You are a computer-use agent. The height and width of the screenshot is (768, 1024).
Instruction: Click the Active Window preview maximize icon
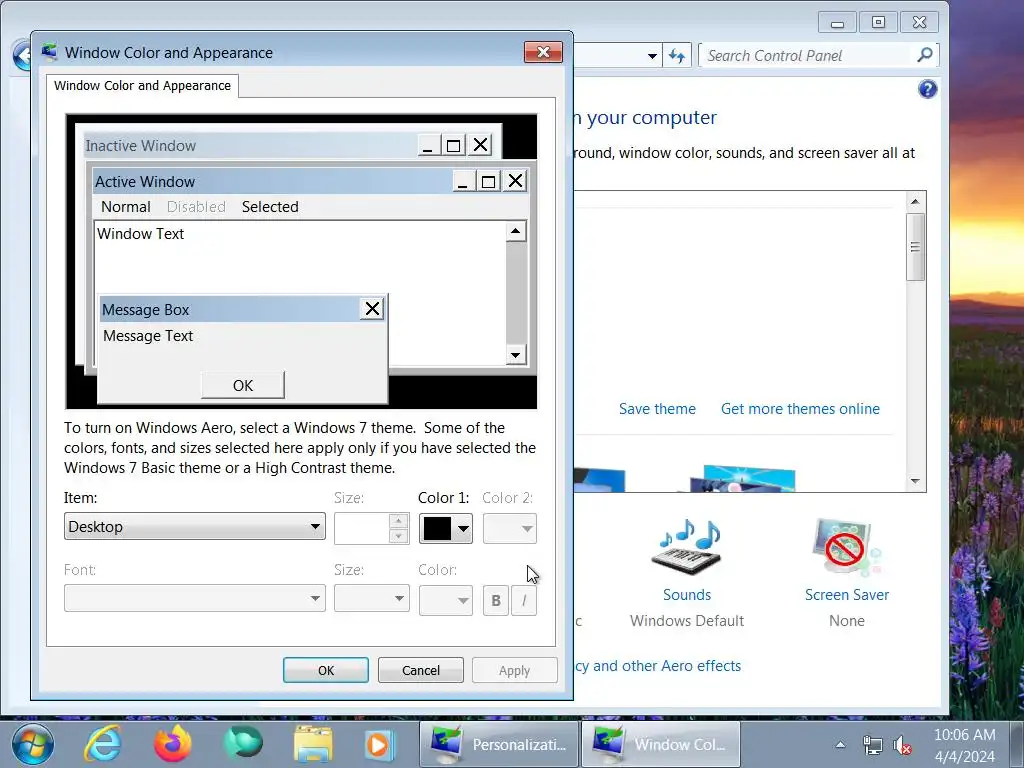pos(488,181)
